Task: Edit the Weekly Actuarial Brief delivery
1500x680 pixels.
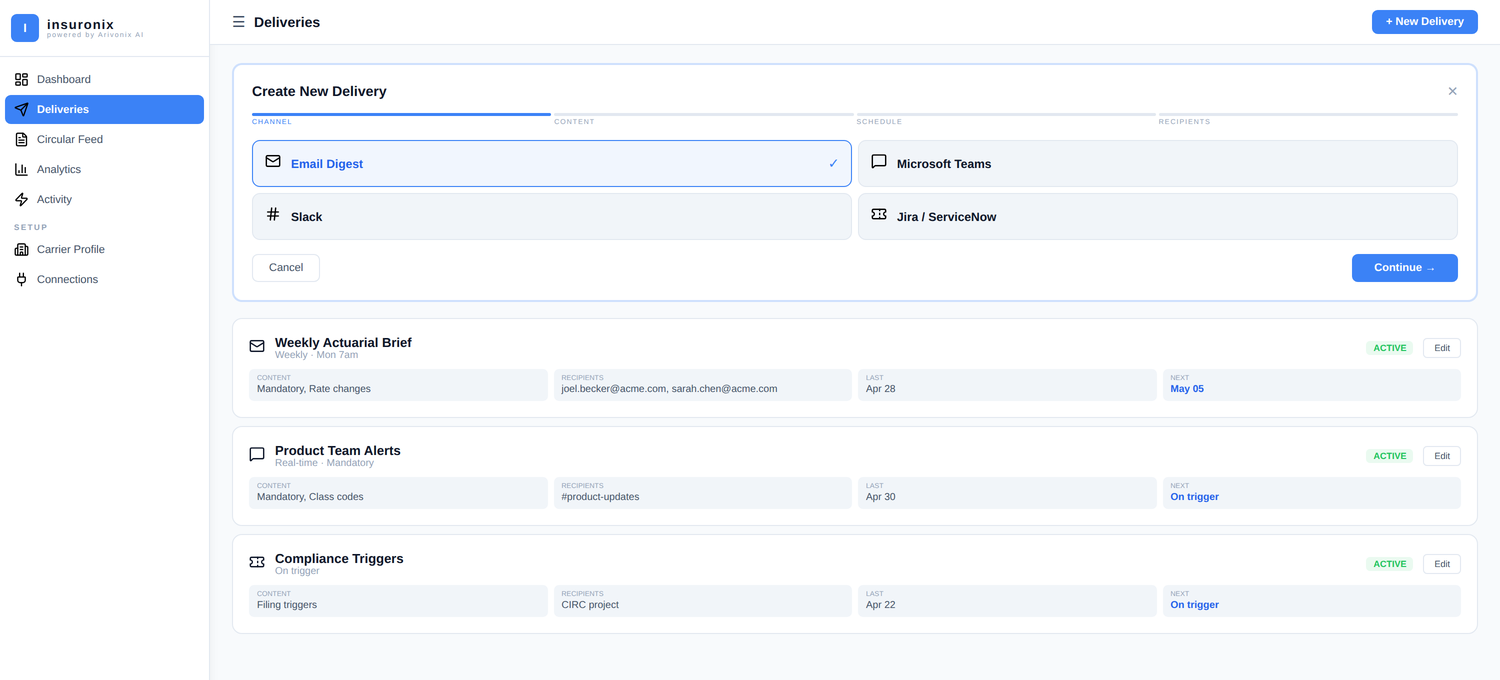Action: [1442, 348]
